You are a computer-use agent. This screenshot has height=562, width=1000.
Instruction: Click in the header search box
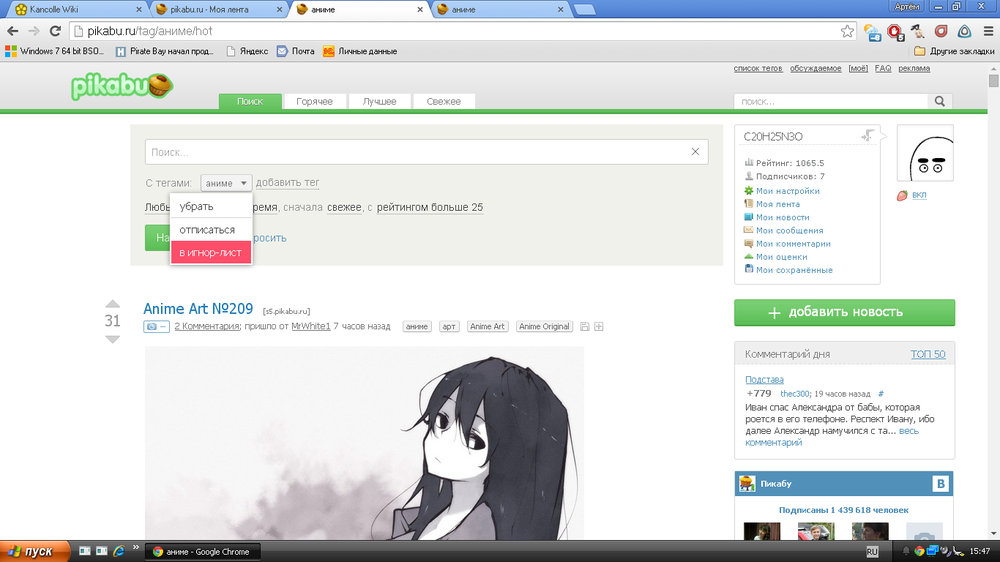pyautogui.click(x=830, y=101)
